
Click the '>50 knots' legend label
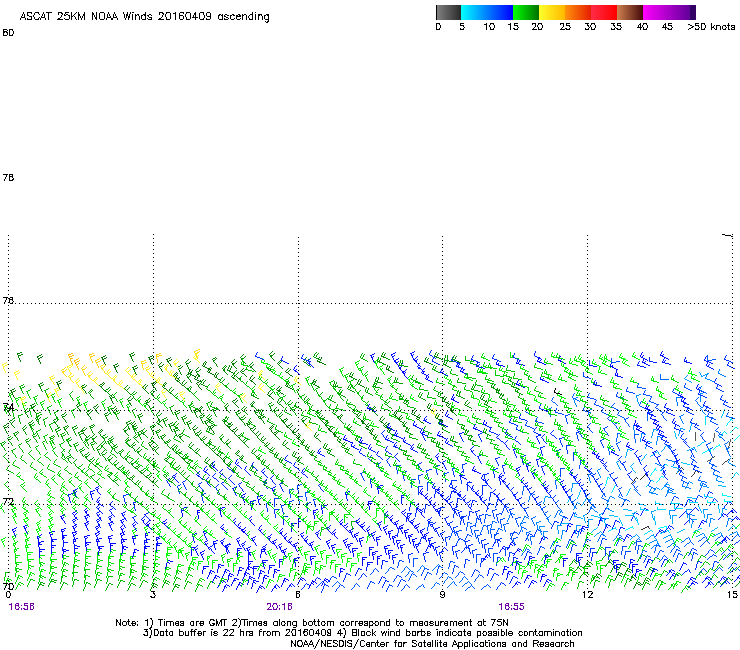(711, 27)
